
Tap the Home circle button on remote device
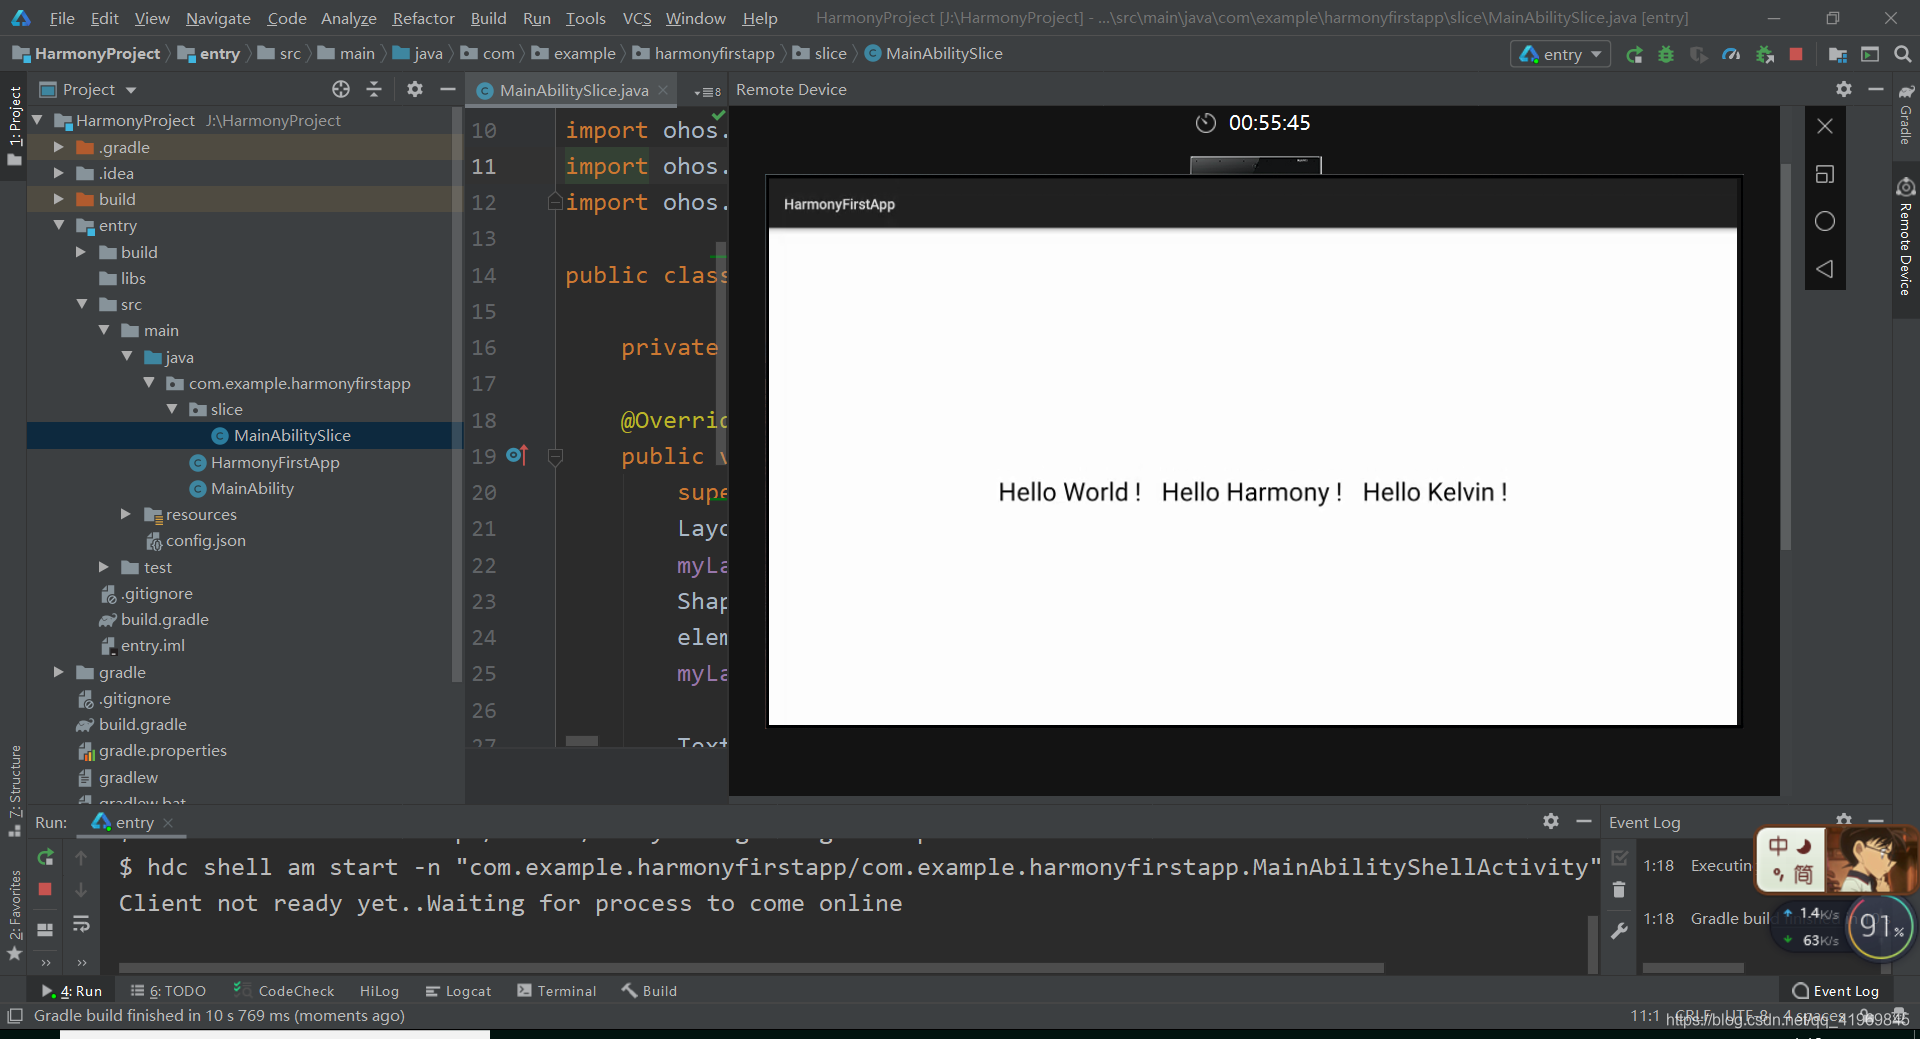[1825, 221]
